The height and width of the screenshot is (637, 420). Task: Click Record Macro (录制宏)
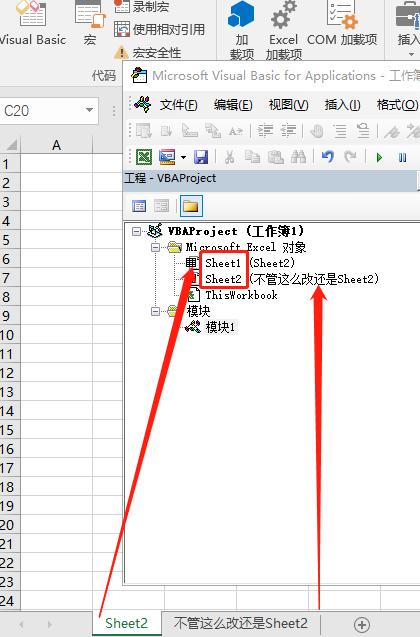141,6
